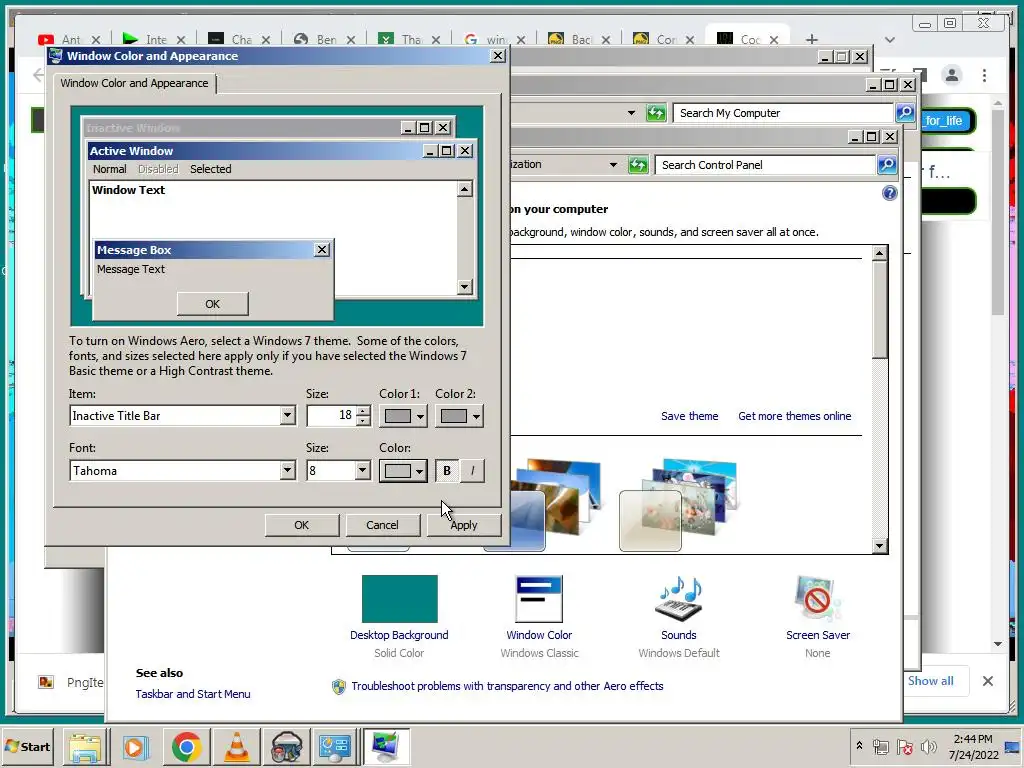
Task: Click the Selected menu item in preview
Action: click(x=210, y=169)
